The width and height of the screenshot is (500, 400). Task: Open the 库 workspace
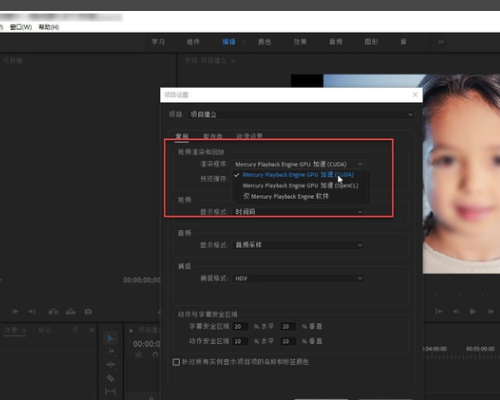pos(403,42)
